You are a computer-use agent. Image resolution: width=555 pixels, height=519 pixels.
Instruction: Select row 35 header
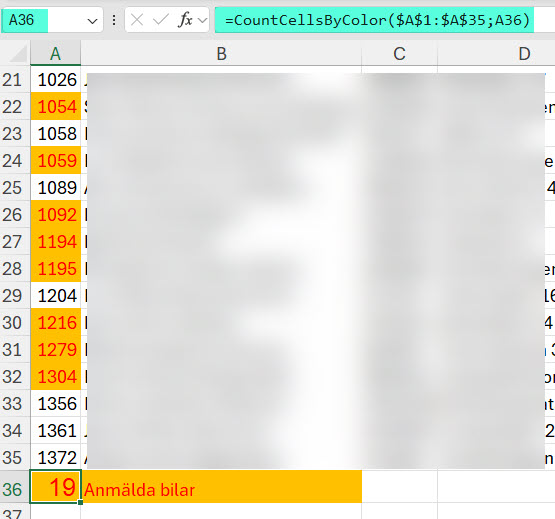click(15, 457)
